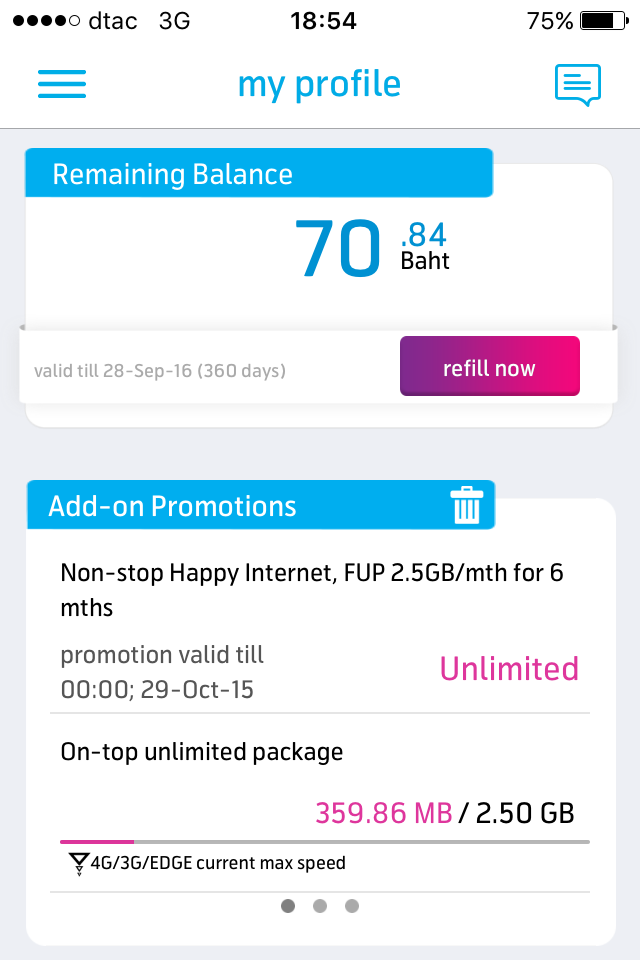Screen dimensions: 640x960
Task: Tap the valid till 28-Sep-16 text
Action: coord(160,370)
